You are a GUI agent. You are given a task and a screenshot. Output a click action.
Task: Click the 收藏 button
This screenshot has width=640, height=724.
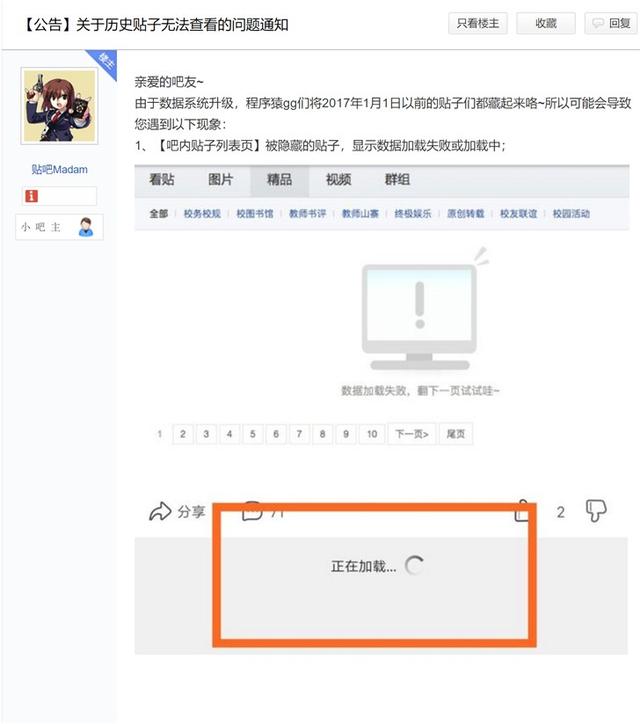pyautogui.click(x=545, y=23)
